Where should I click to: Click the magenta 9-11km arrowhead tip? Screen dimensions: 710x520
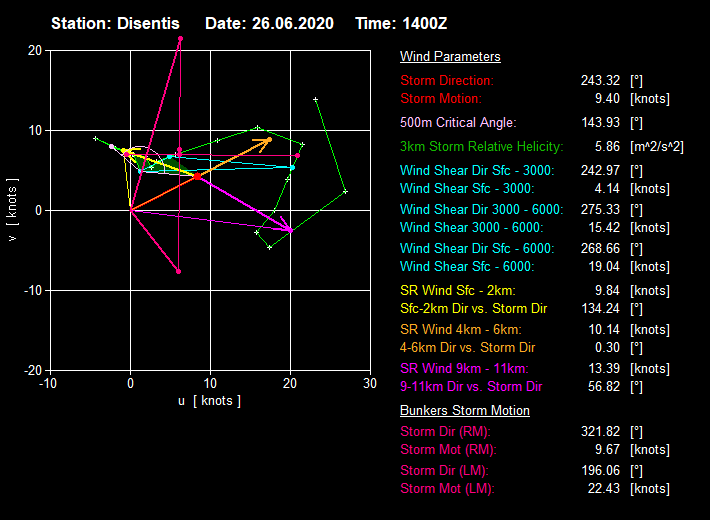point(290,230)
